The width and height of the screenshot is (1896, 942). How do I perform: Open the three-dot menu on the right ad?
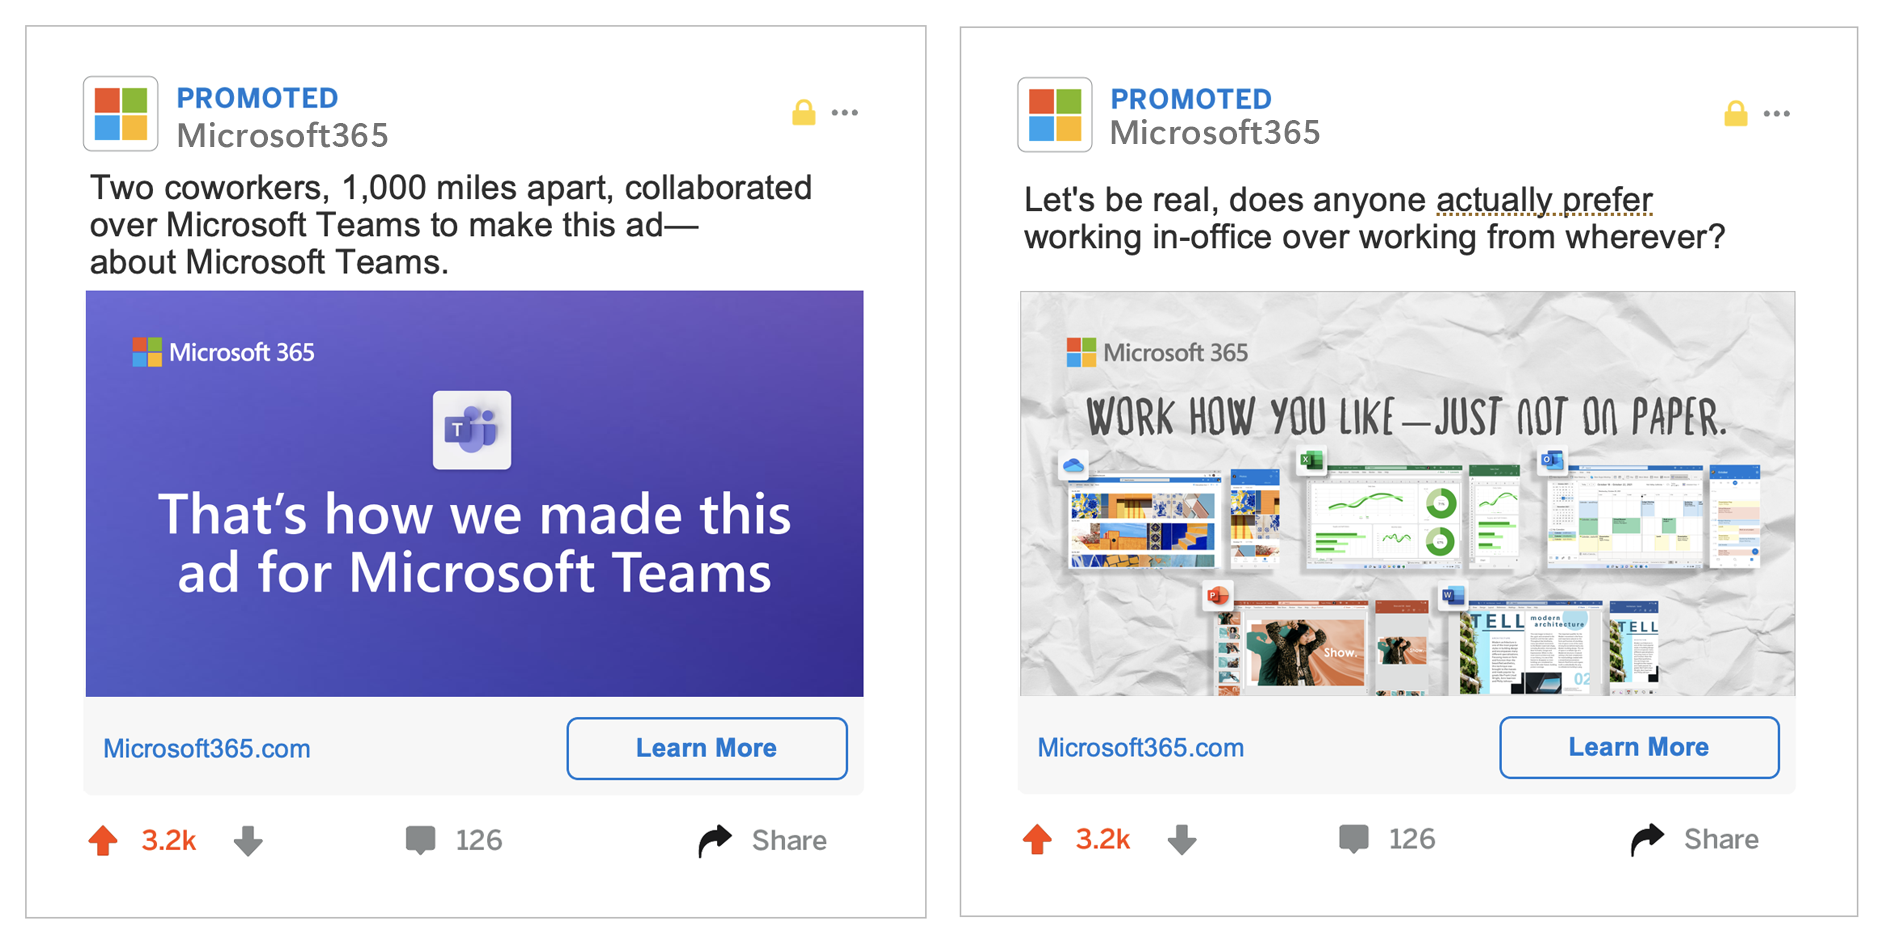1777,113
